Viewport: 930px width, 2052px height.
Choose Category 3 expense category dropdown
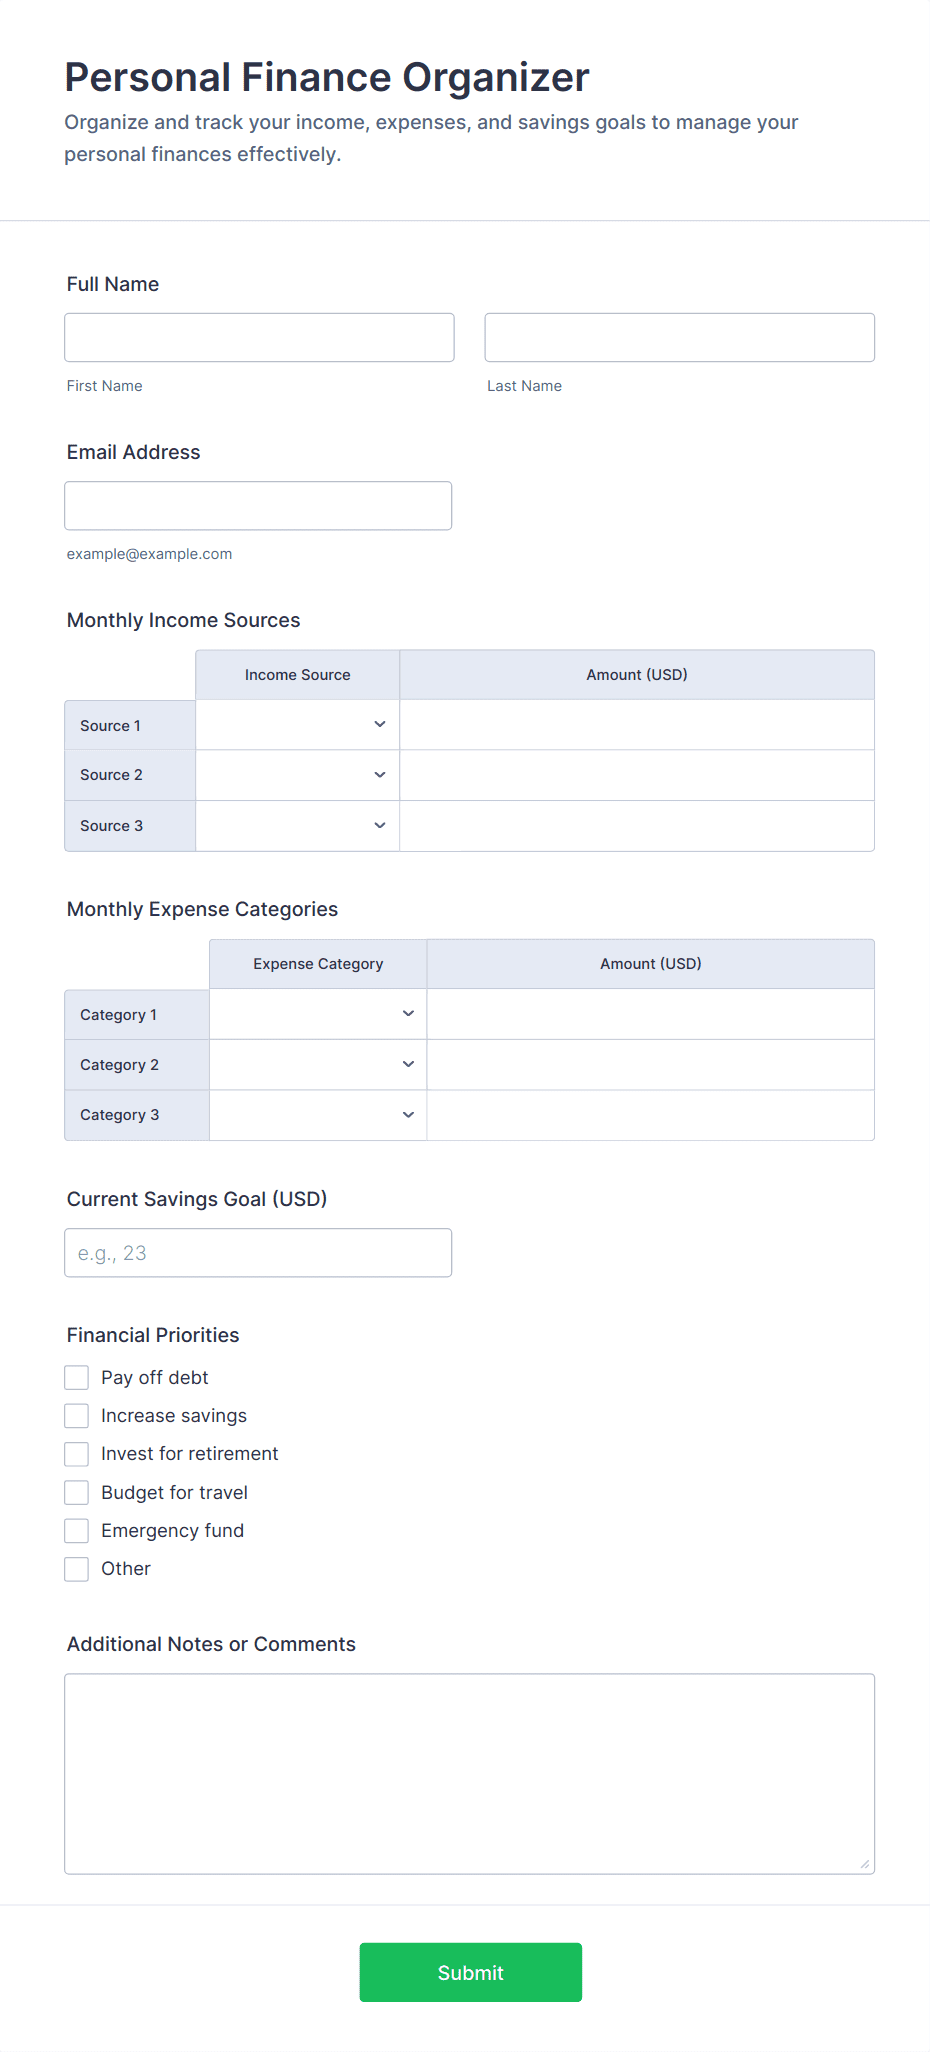(x=318, y=1115)
